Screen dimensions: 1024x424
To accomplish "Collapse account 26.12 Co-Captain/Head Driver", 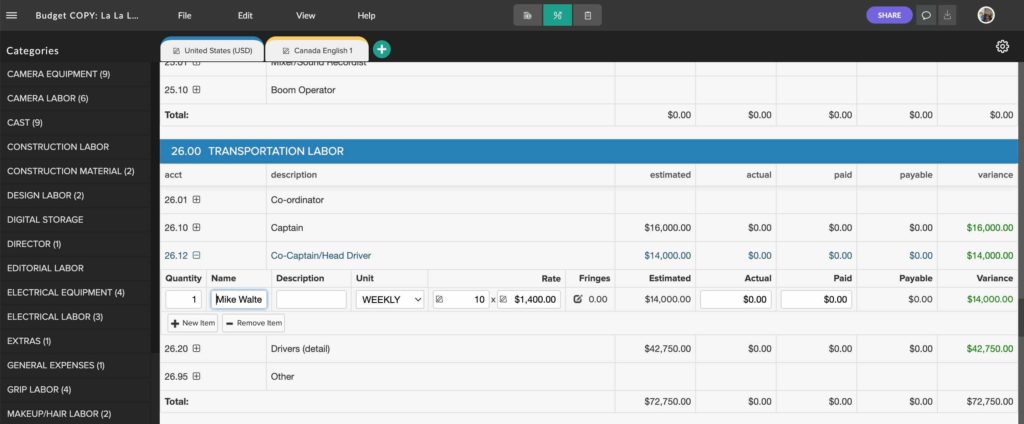I will coord(197,255).
